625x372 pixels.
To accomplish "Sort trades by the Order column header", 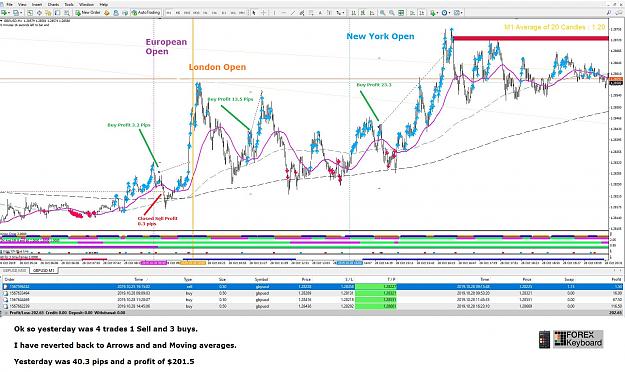I will pyautogui.click(x=9, y=279).
